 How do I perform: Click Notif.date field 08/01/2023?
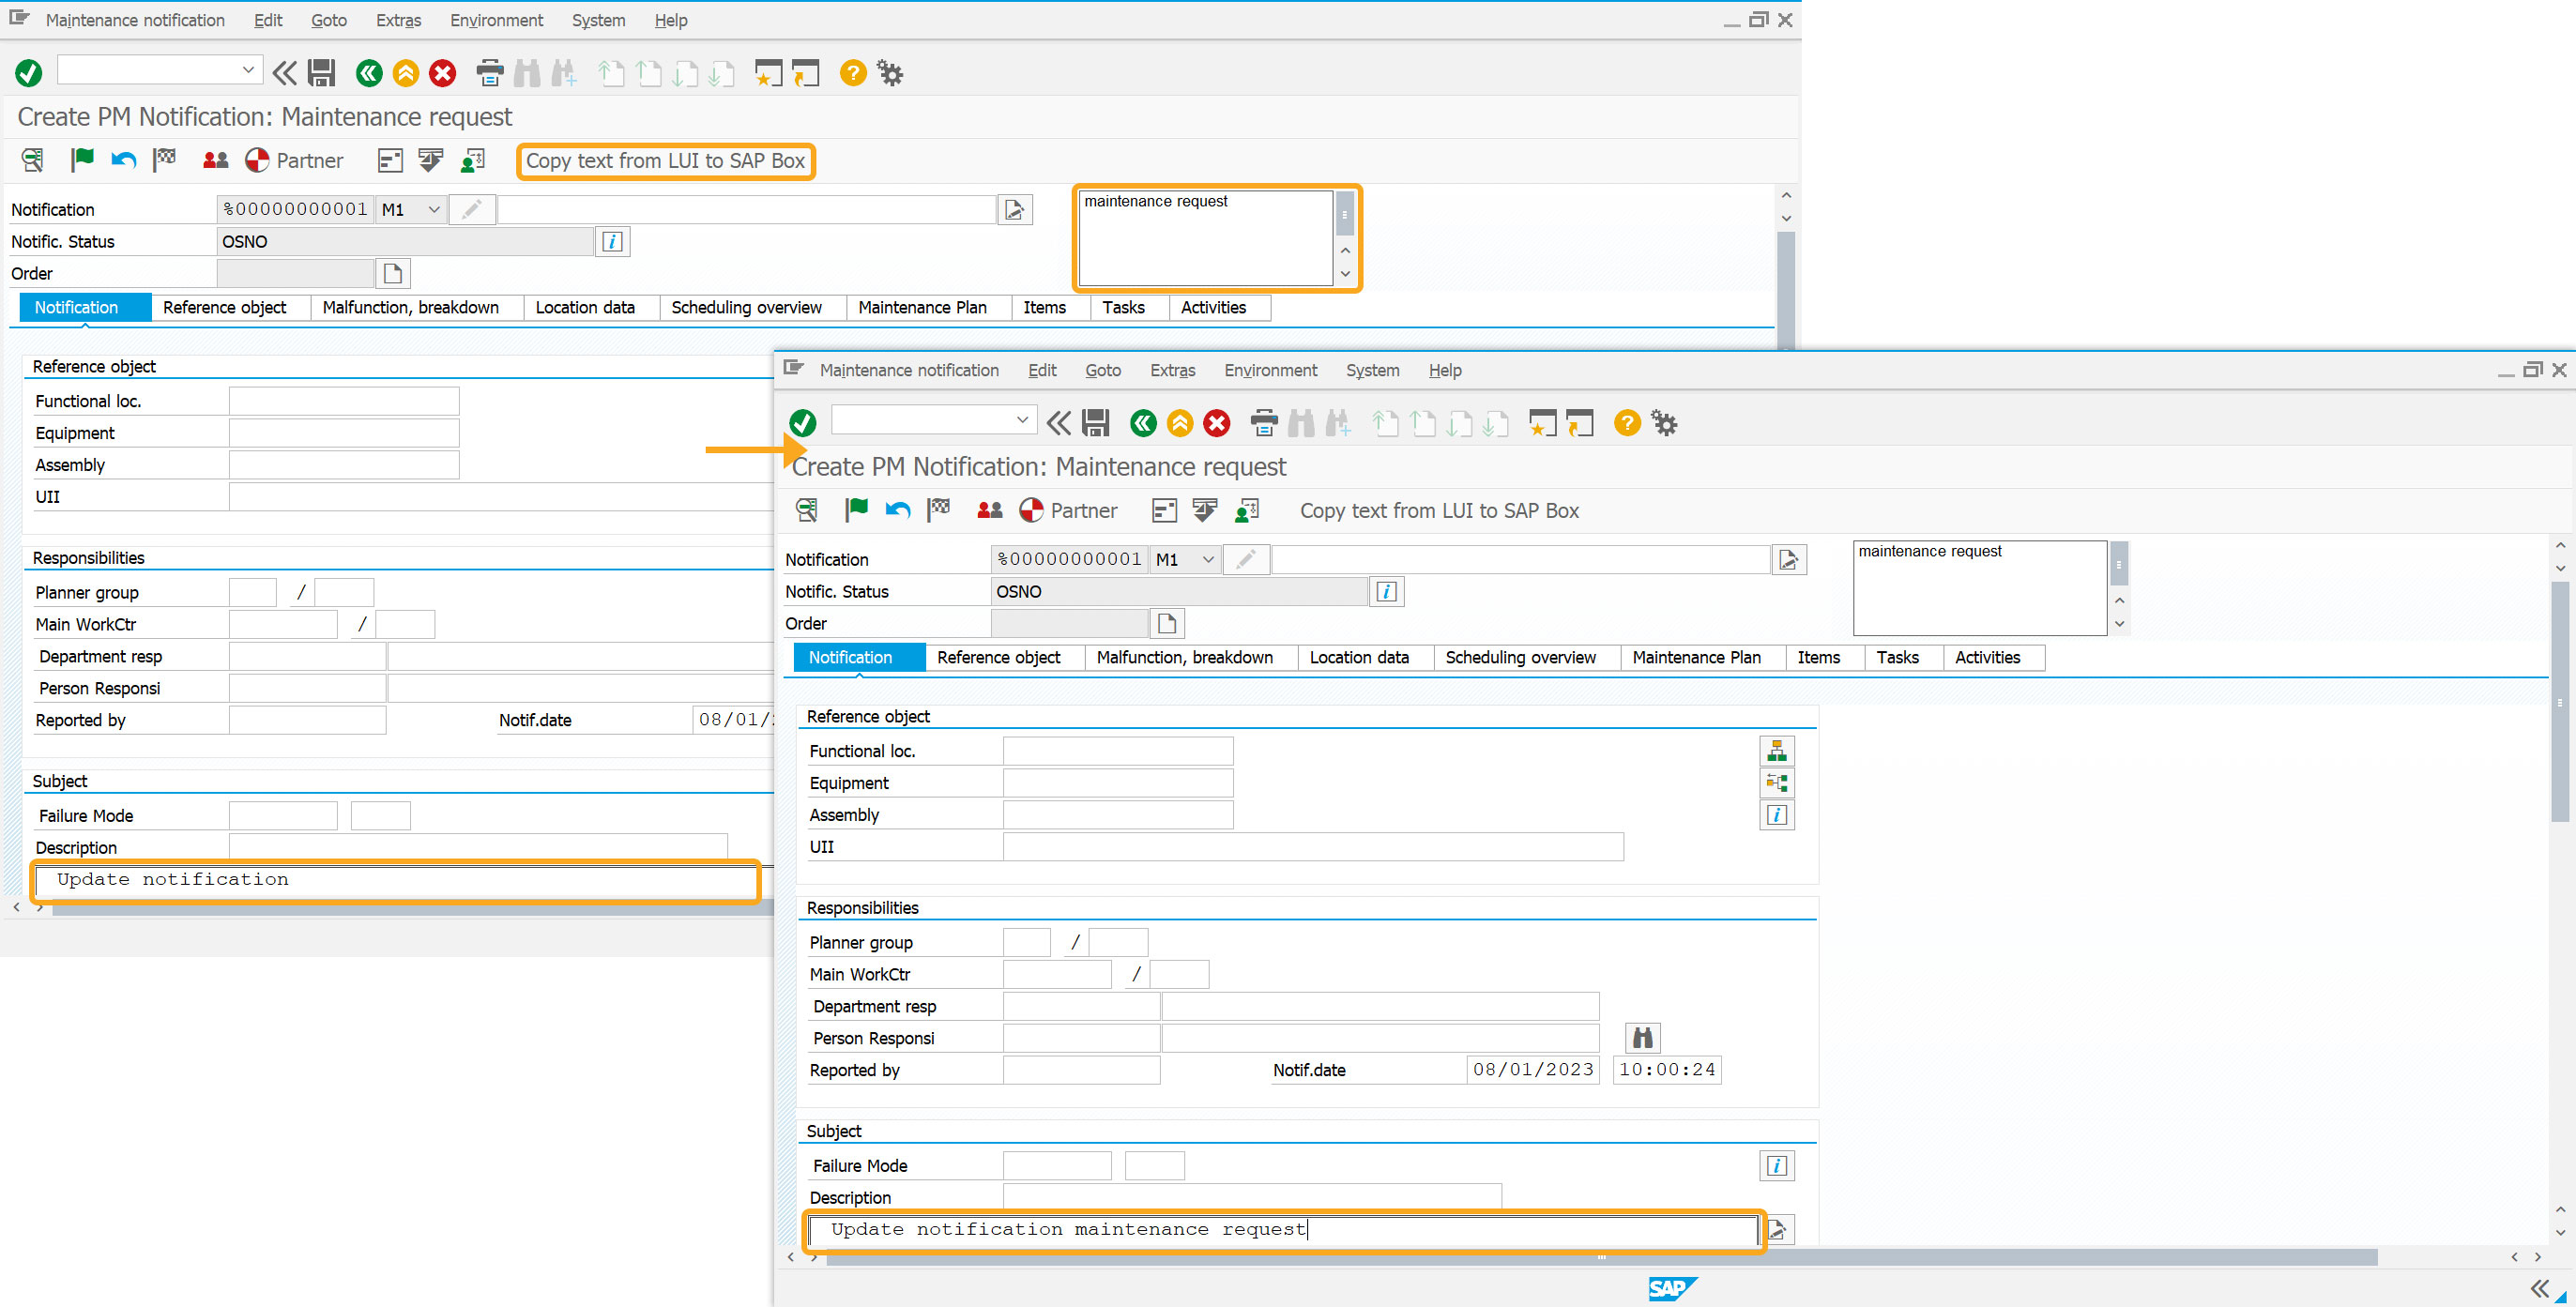point(1533,1069)
